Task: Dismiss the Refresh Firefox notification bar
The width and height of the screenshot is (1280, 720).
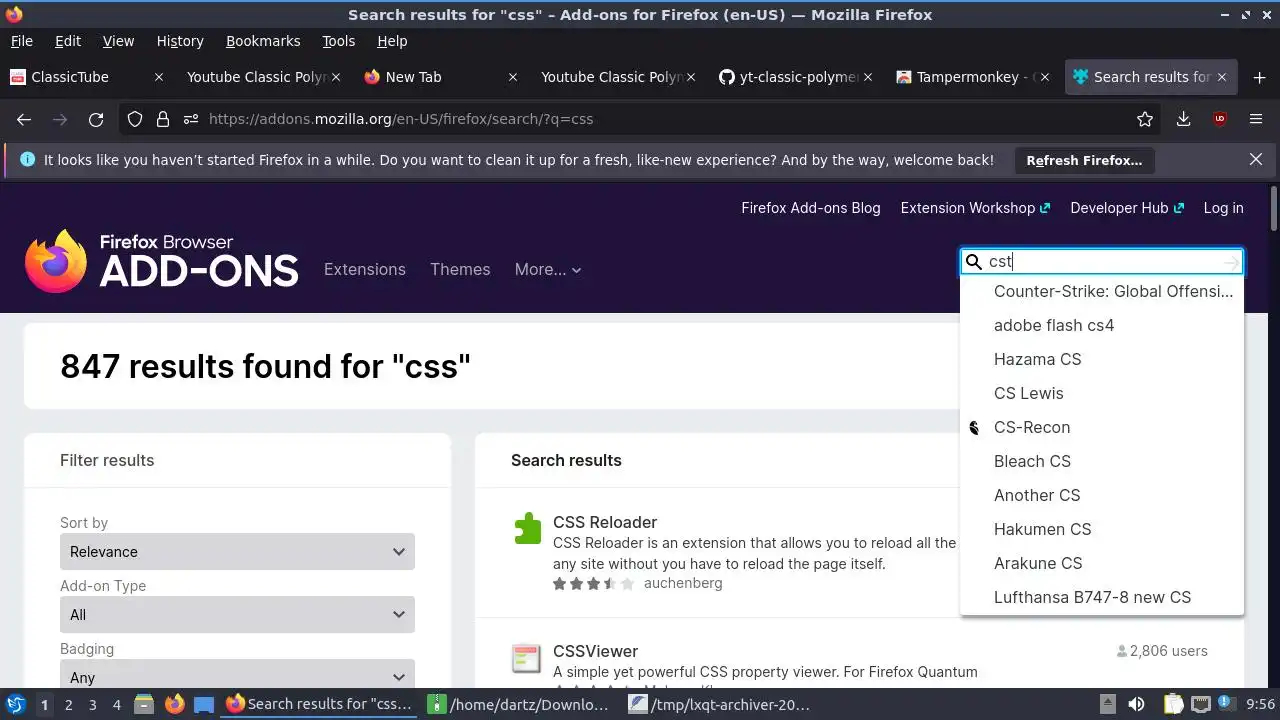Action: 1256,159
